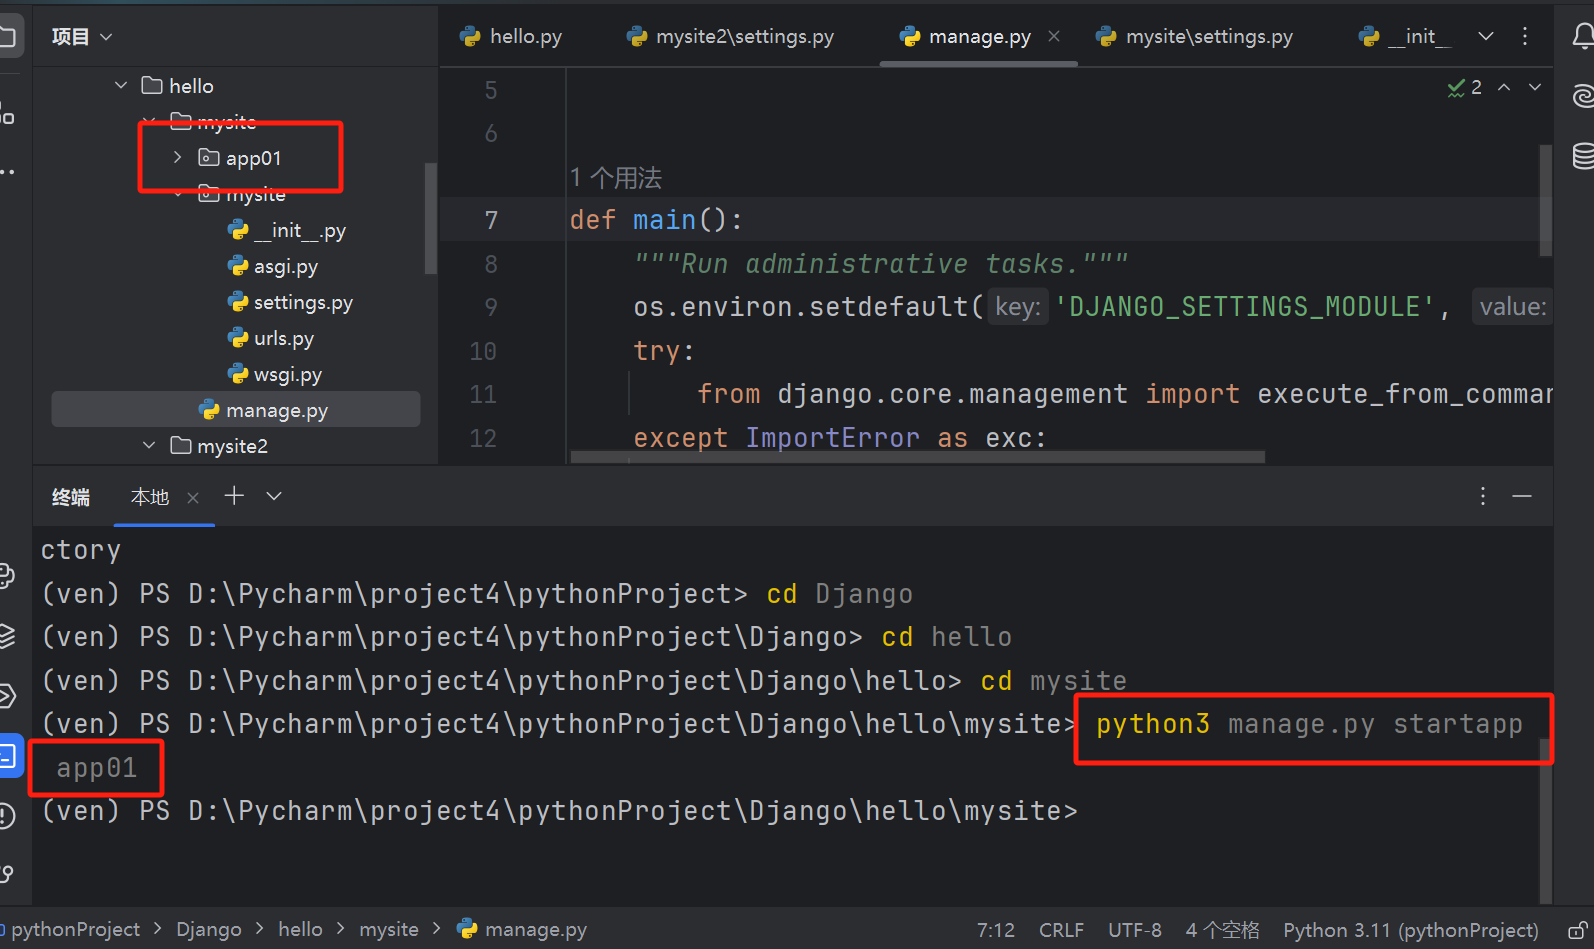Open the Git tool window icon
Image resolution: width=1594 pixels, height=949 pixels.
pyautogui.click(x=8, y=874)
